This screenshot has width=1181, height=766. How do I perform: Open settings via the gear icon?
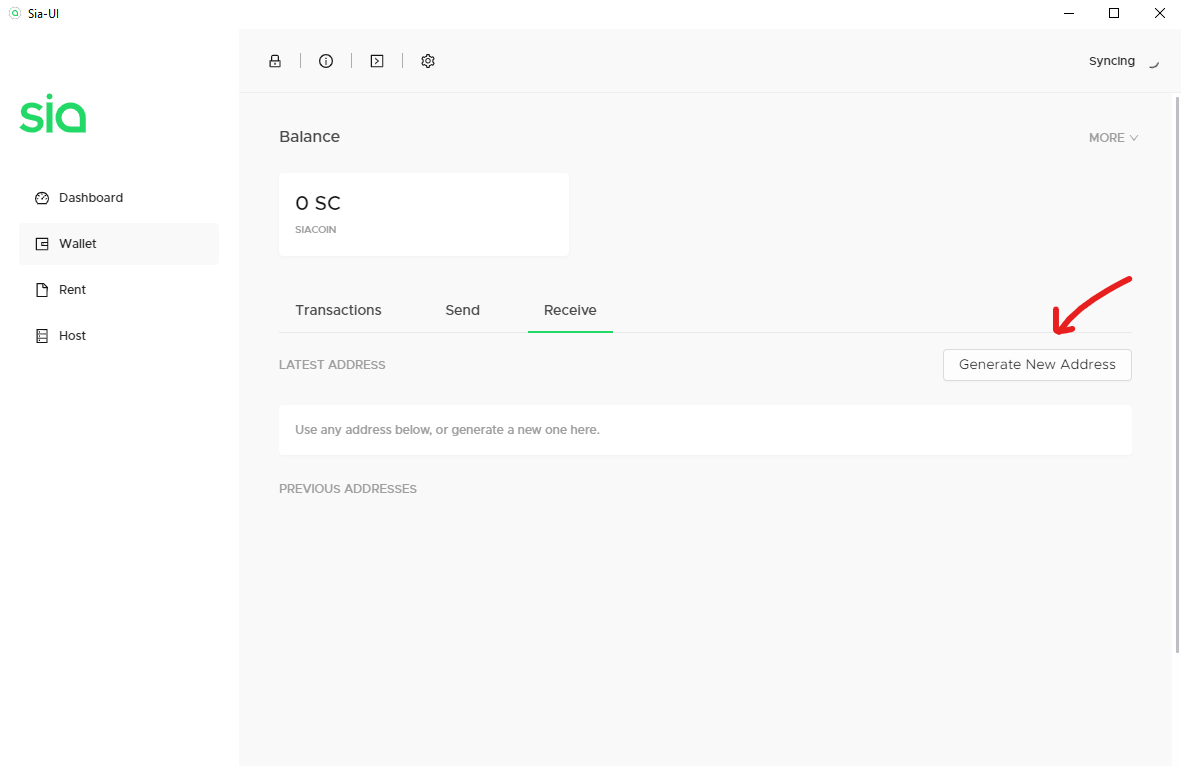pyautogui.click(x=428, y=61)
